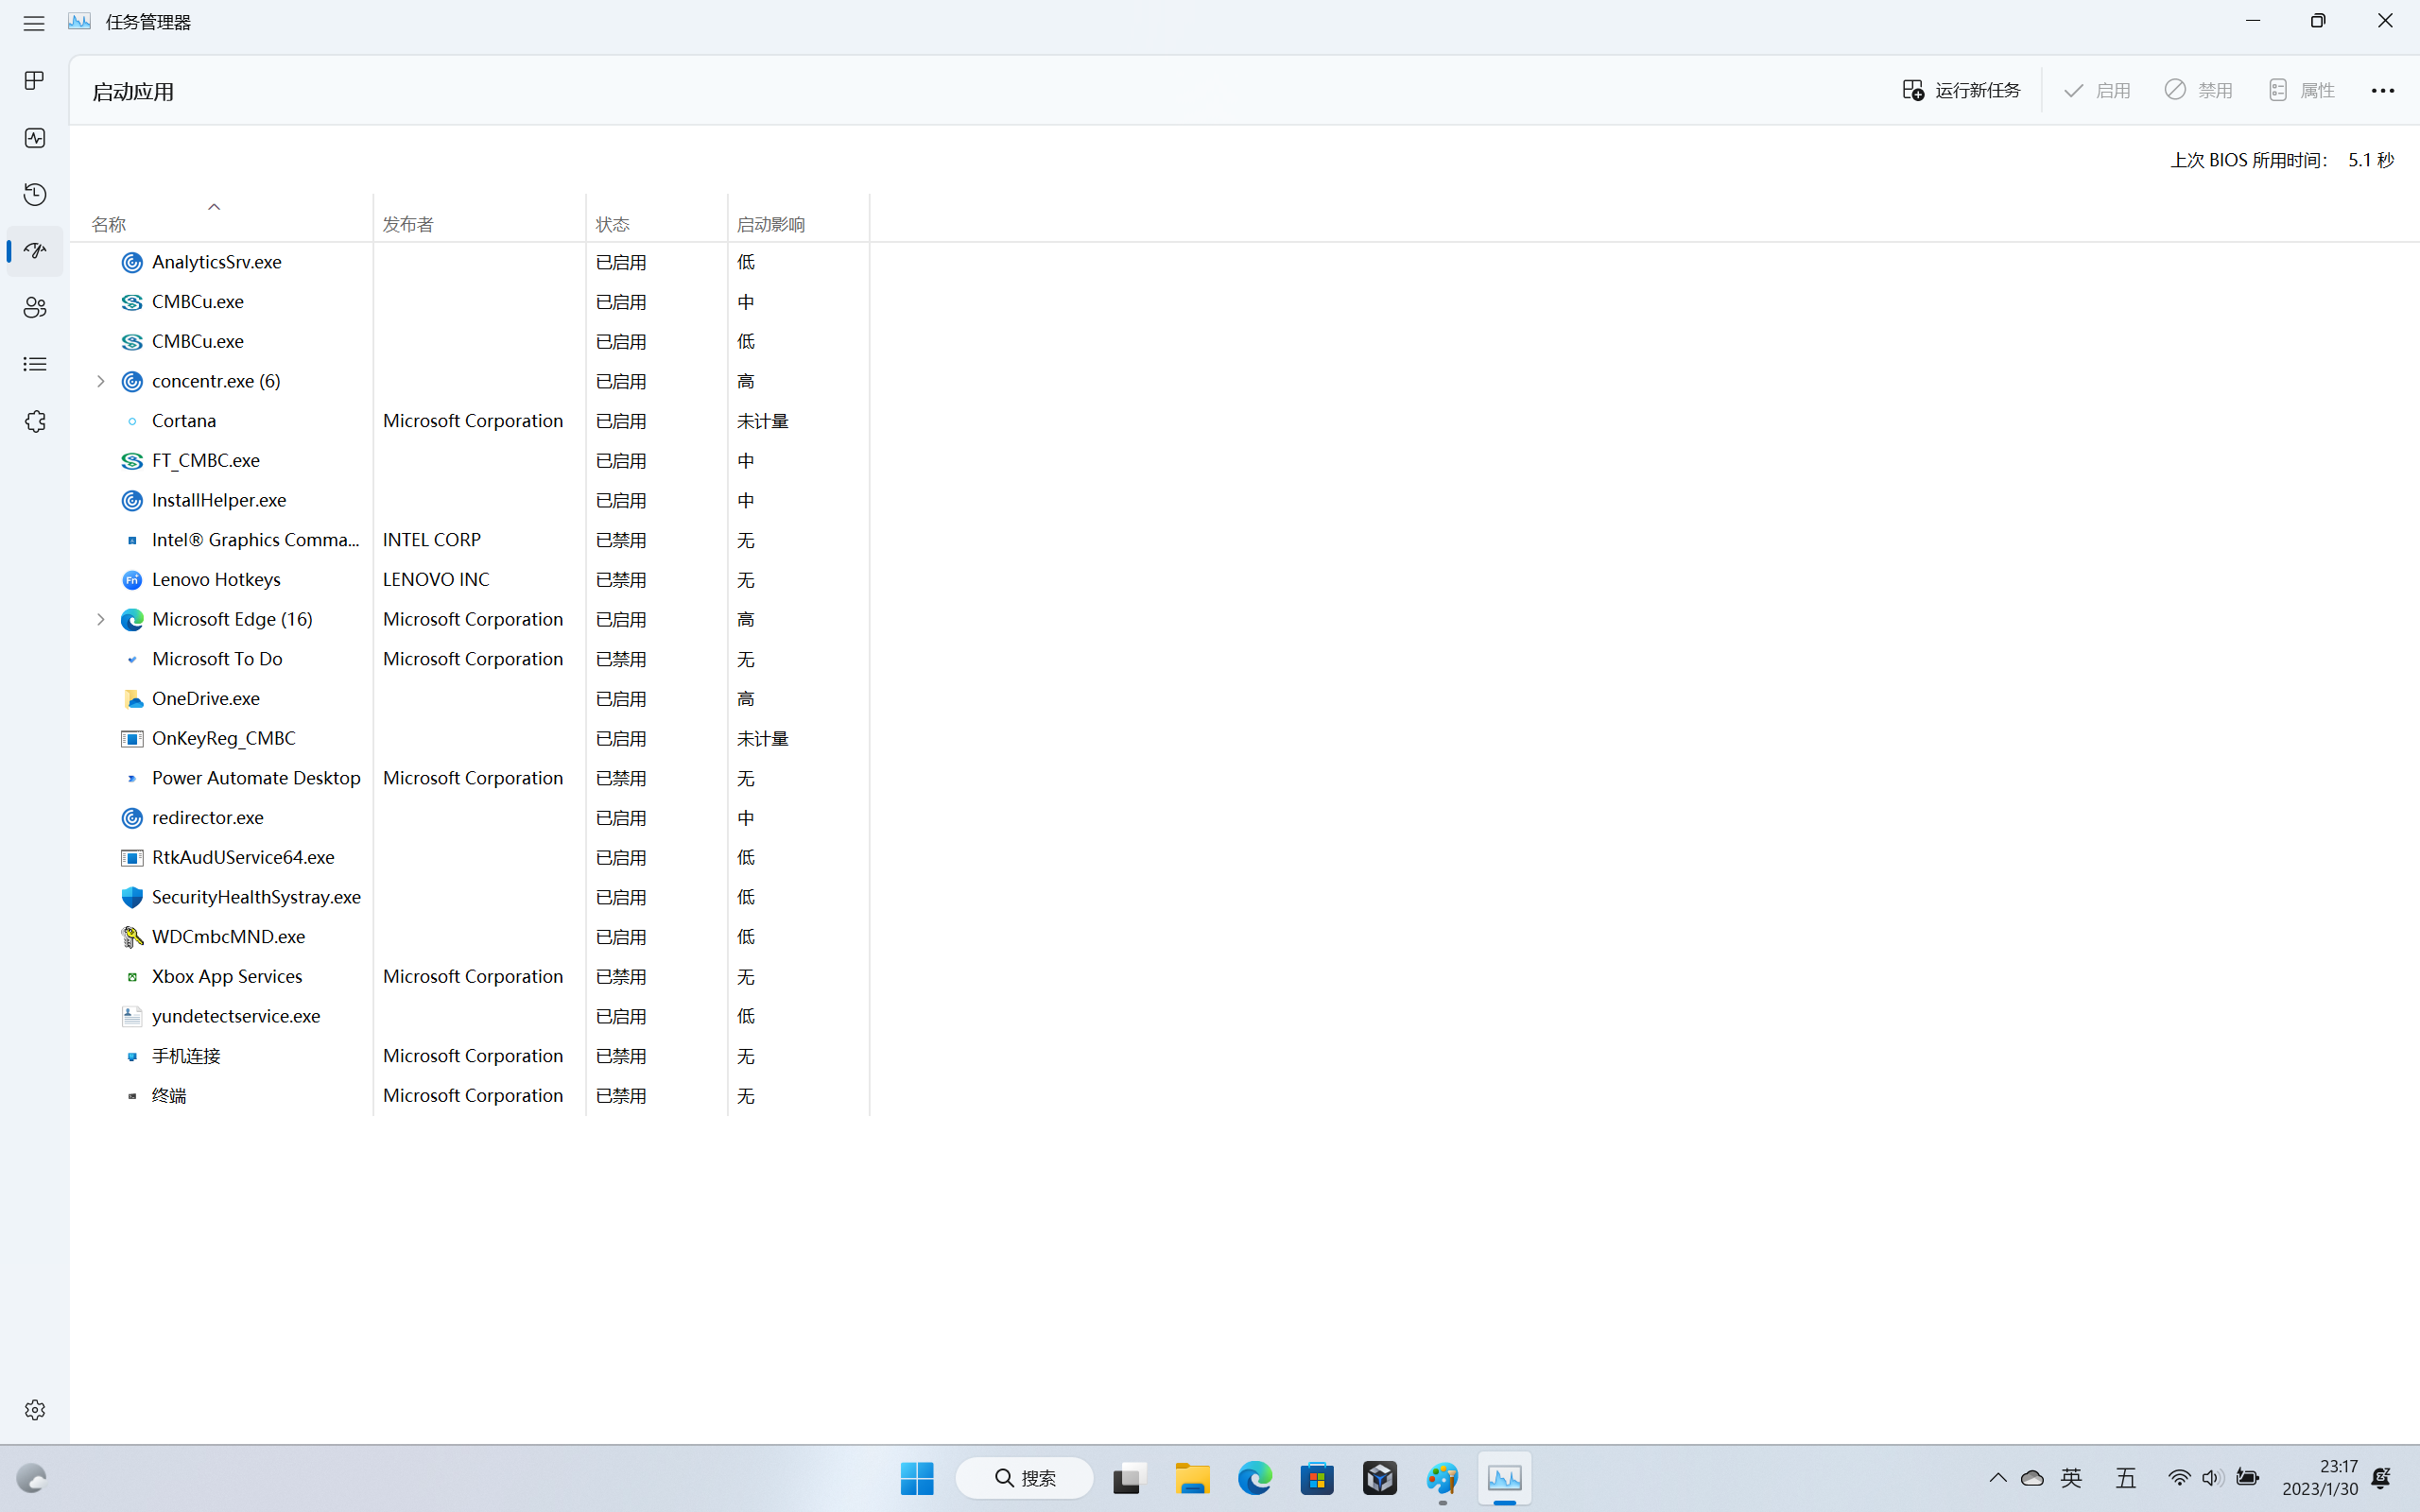Select the FT_CMBC.exe entry
2420x1512 pixels.
click(x=470, y=460)
